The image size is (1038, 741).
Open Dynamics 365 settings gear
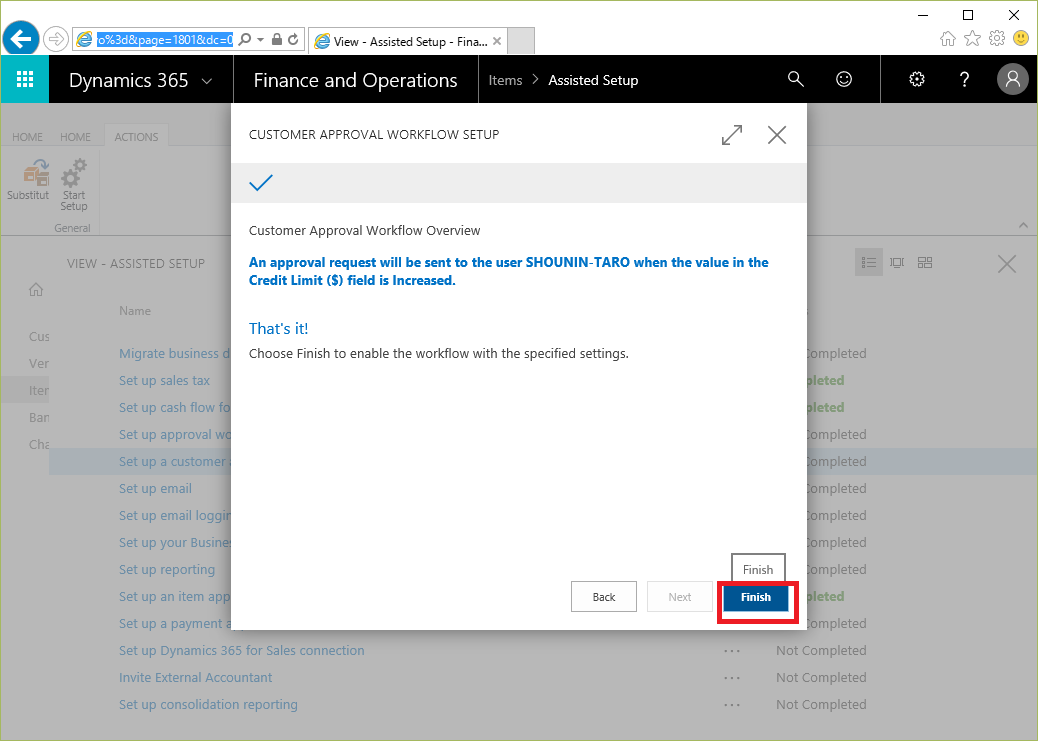pos(917,79)
